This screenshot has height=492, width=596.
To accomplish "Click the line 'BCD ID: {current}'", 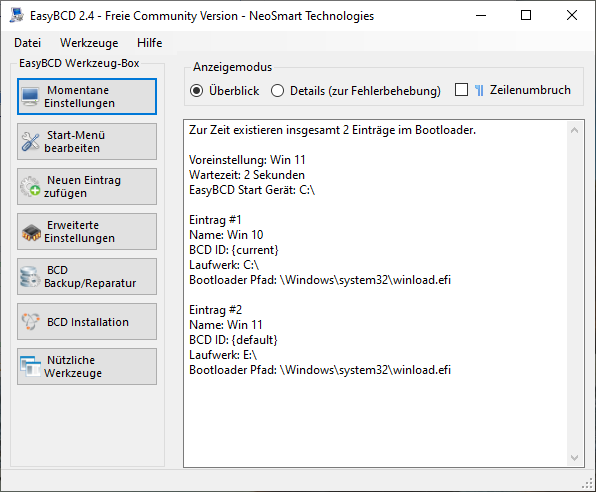I will click(234, 250).
